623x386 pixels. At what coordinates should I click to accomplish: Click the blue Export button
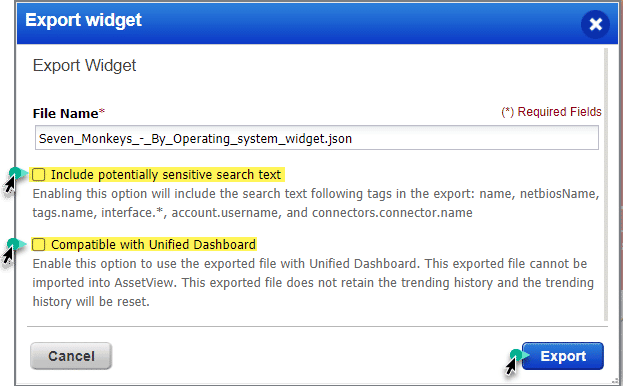tap(563, 356)
